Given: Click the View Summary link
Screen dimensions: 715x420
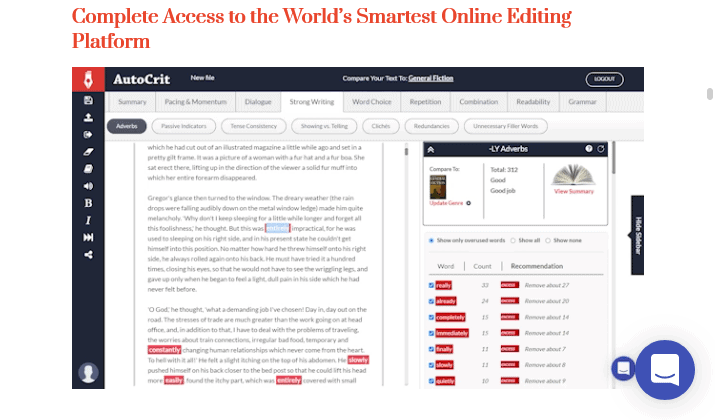Looking at the screenshot, I should (x=574, y=192).
